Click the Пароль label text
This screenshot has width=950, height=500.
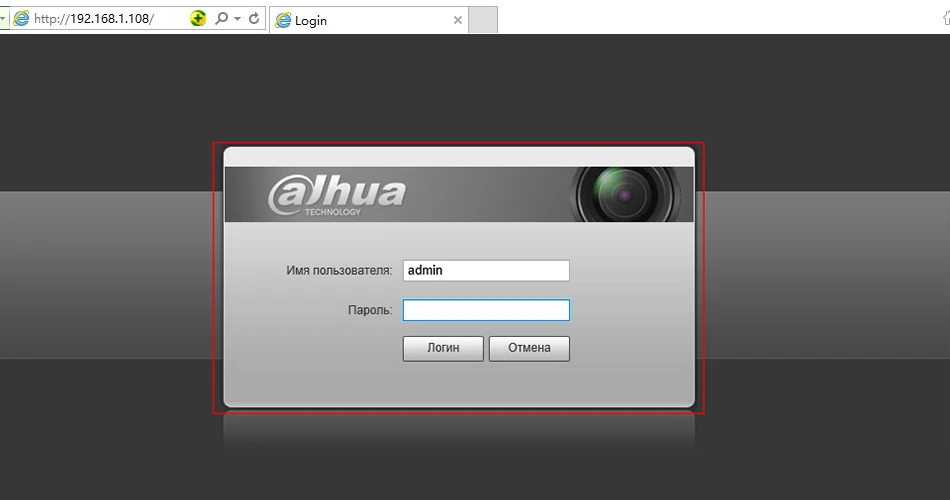coord(370,310)
